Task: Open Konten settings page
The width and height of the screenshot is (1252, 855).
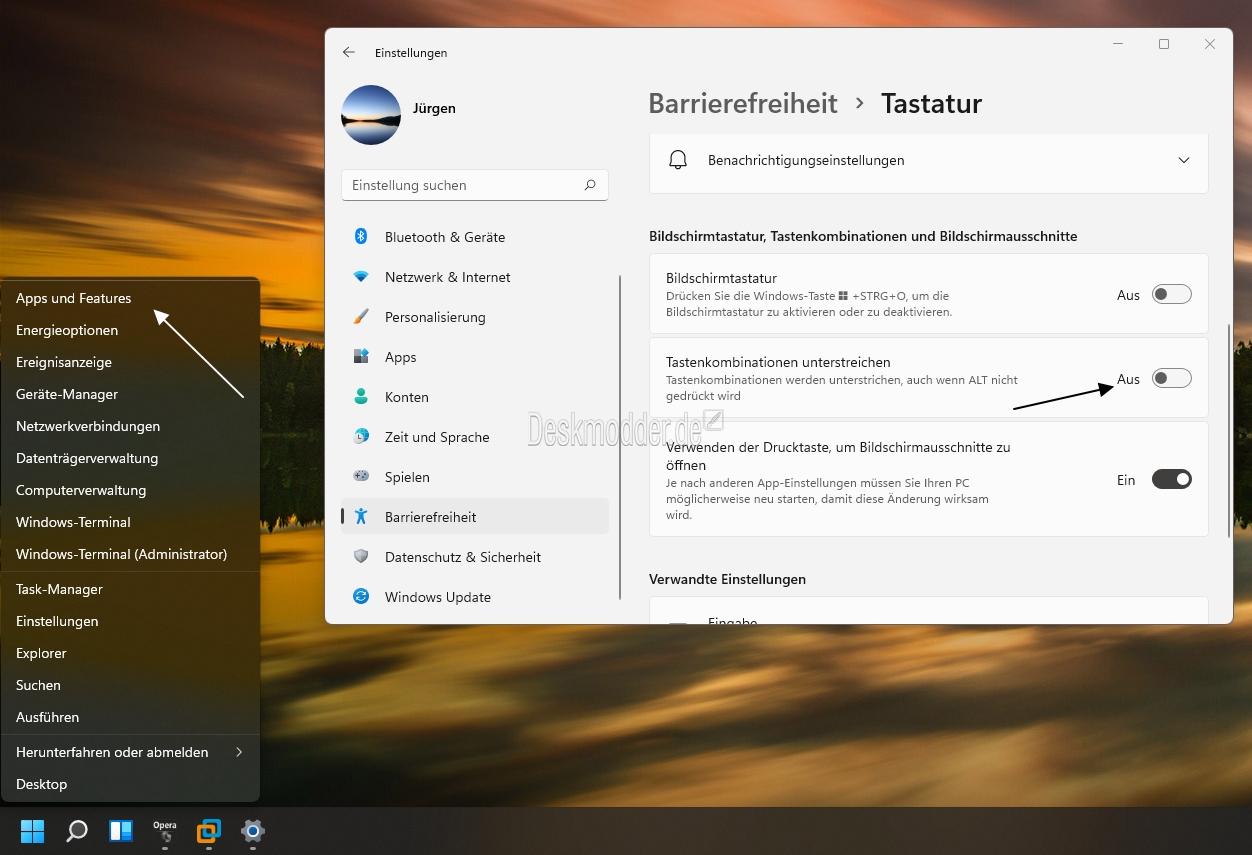Action: pos(475,397)
